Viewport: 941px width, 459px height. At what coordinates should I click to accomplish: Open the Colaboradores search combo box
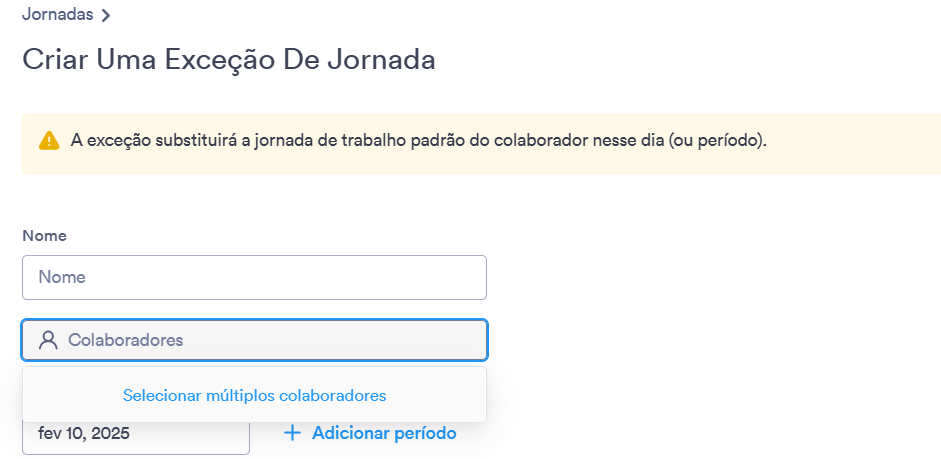pos(254,340)
